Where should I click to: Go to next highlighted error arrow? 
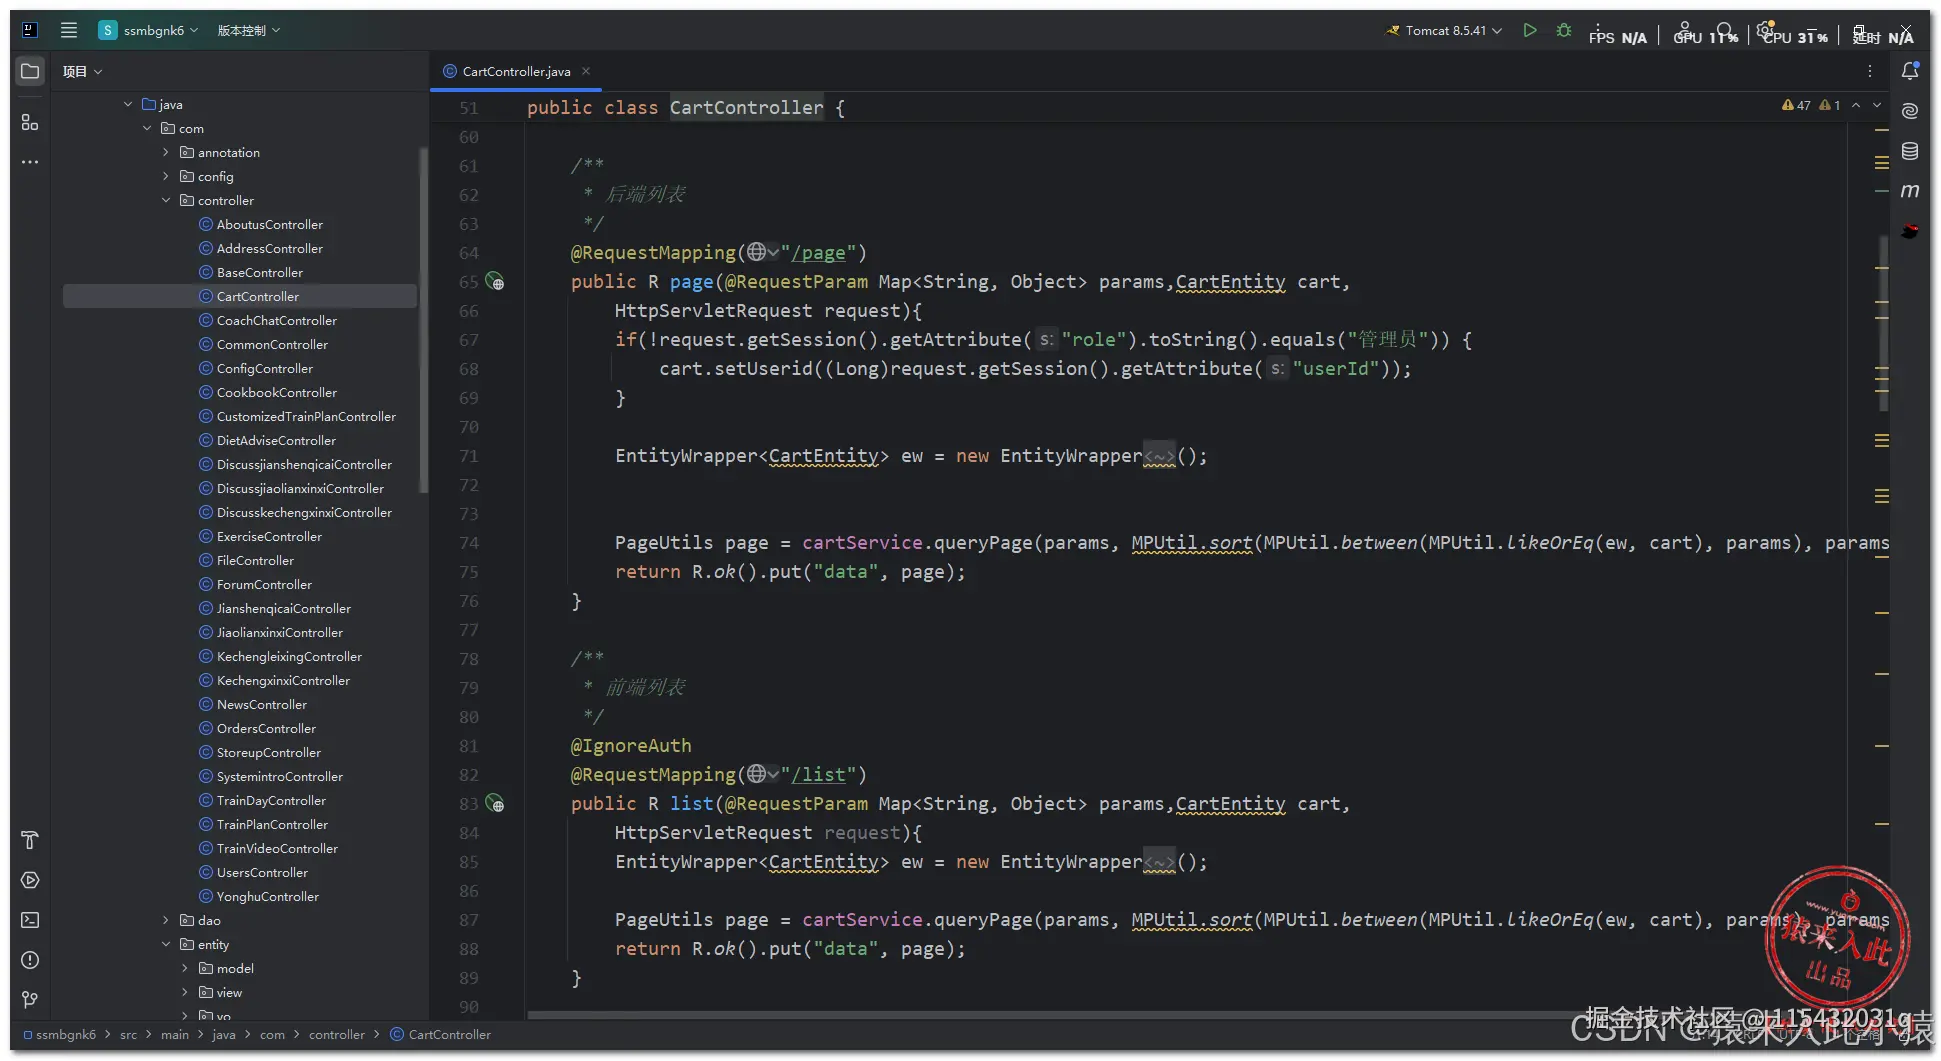click(x=1877, y=105)
